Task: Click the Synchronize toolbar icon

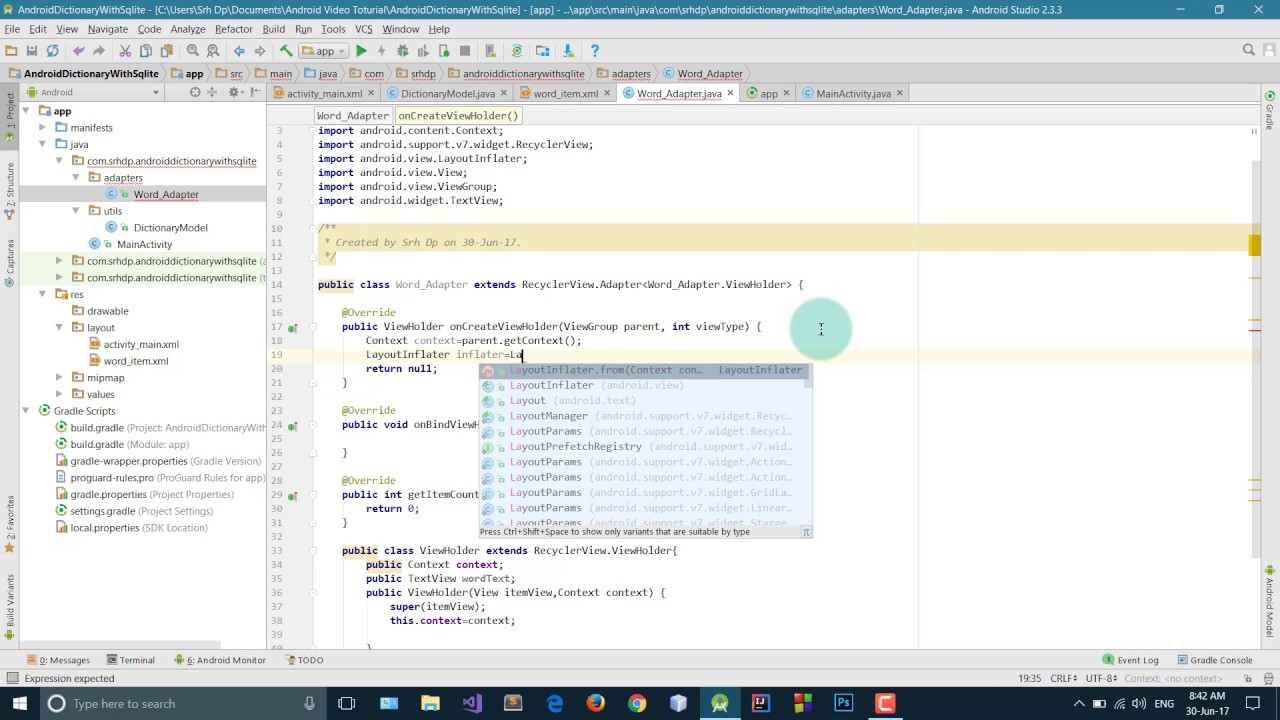Action: [x=53, y=51]
